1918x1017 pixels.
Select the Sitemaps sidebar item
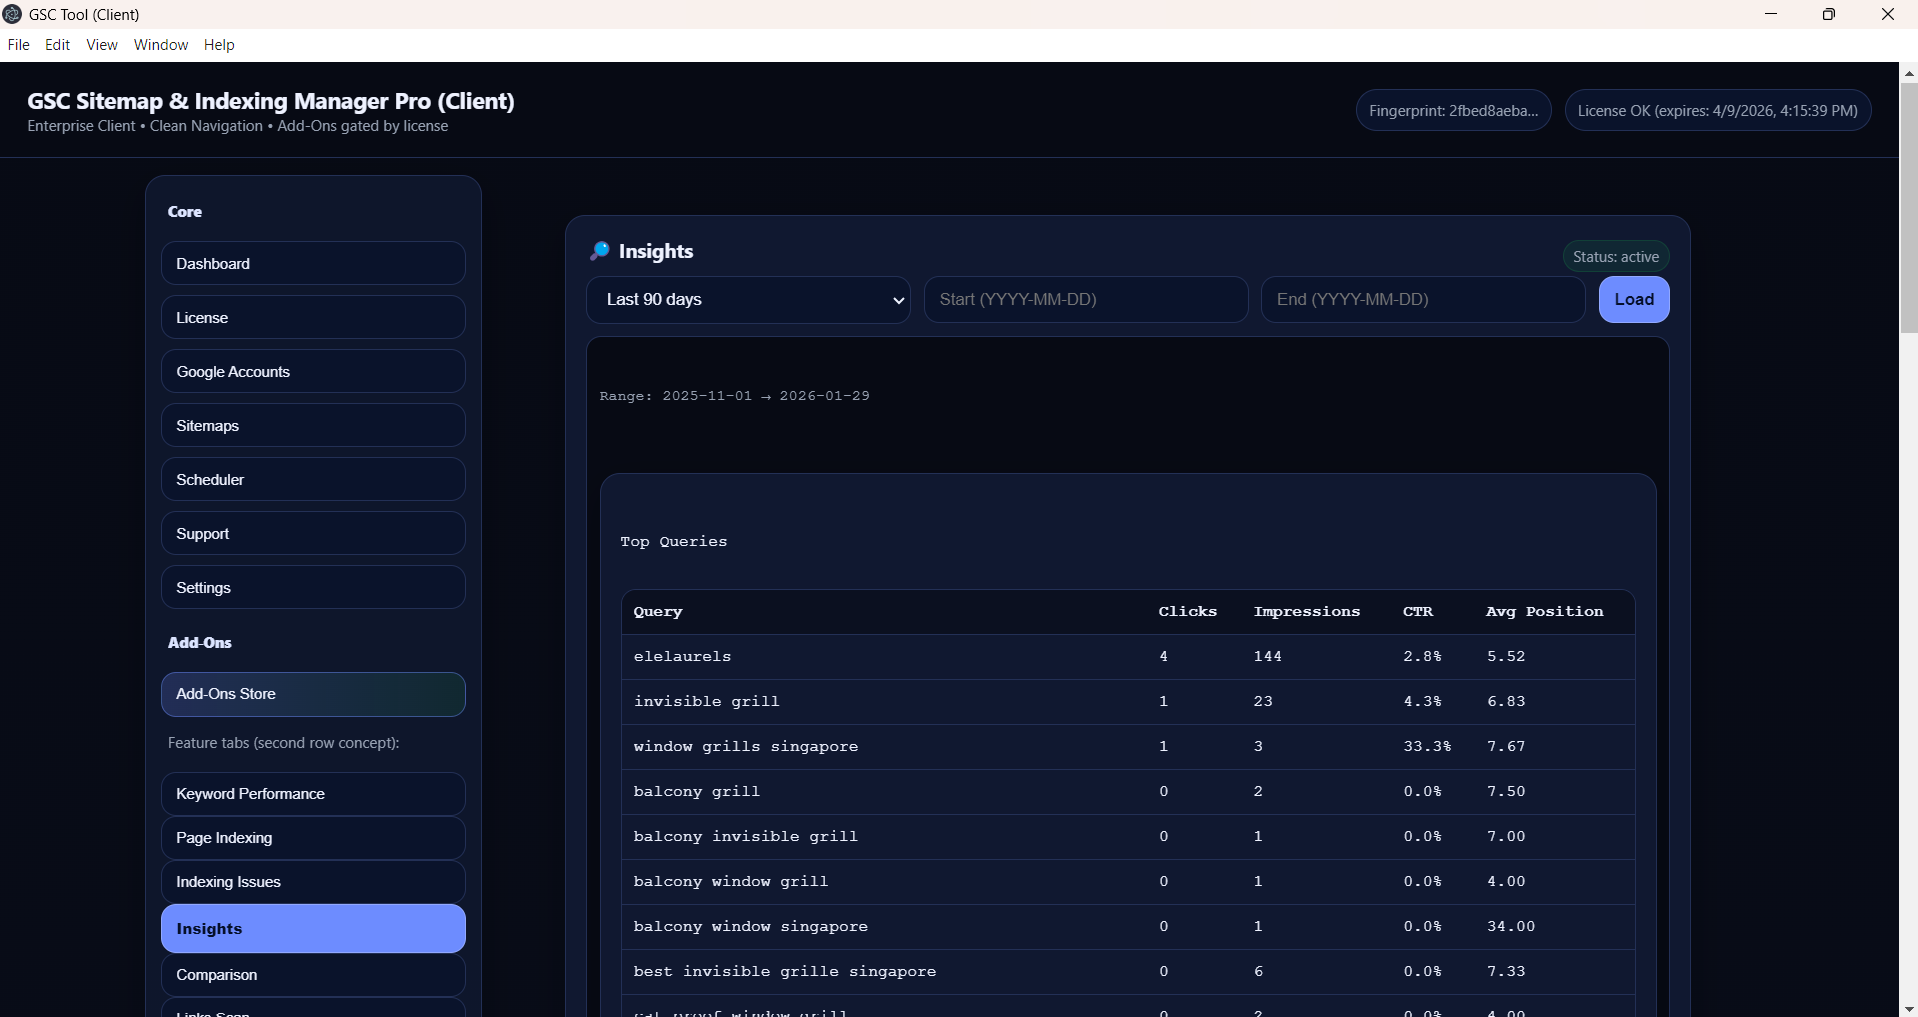(313, 426)
